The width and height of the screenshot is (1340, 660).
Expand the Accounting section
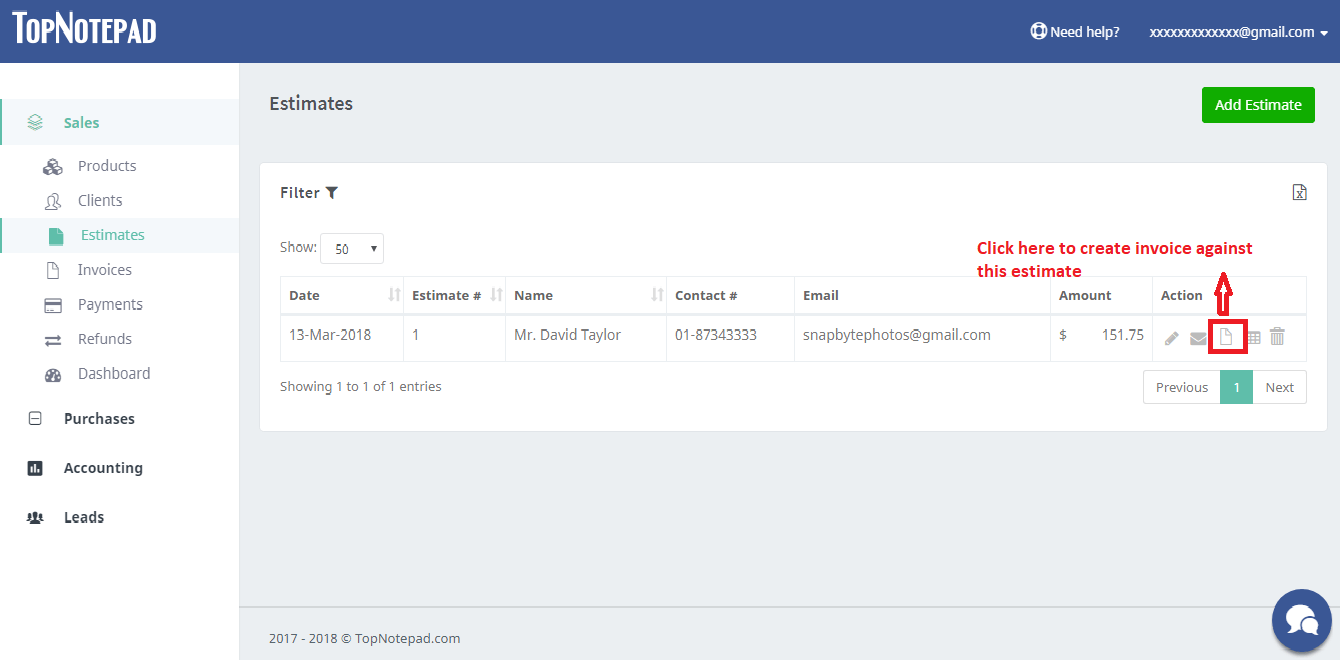click(x=103, y=468)
